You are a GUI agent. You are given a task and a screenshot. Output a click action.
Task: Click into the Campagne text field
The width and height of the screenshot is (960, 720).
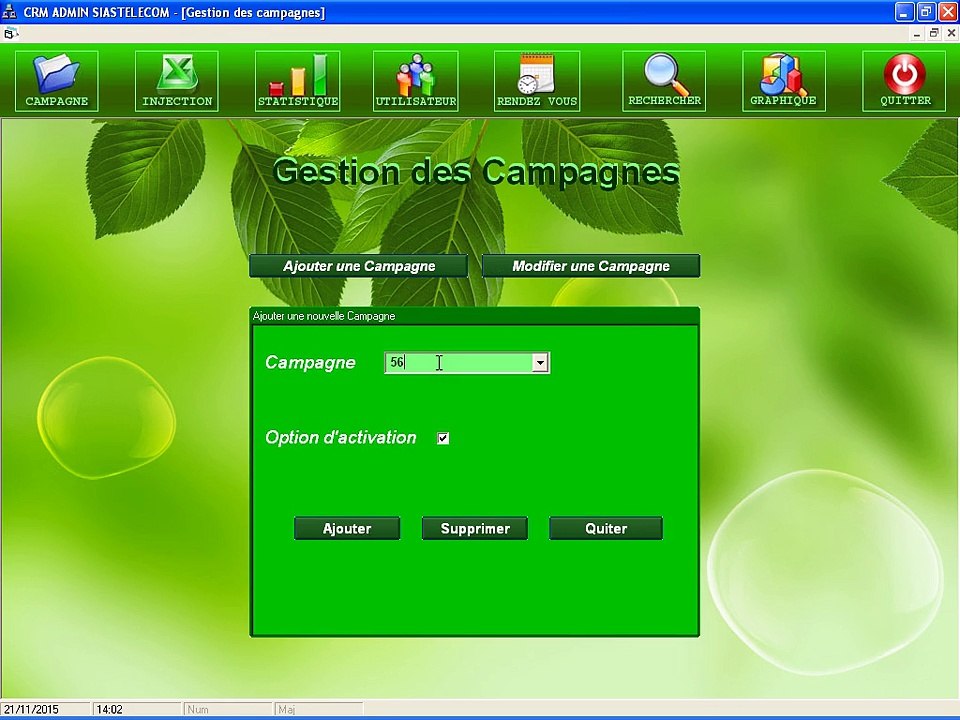point(459,362)
